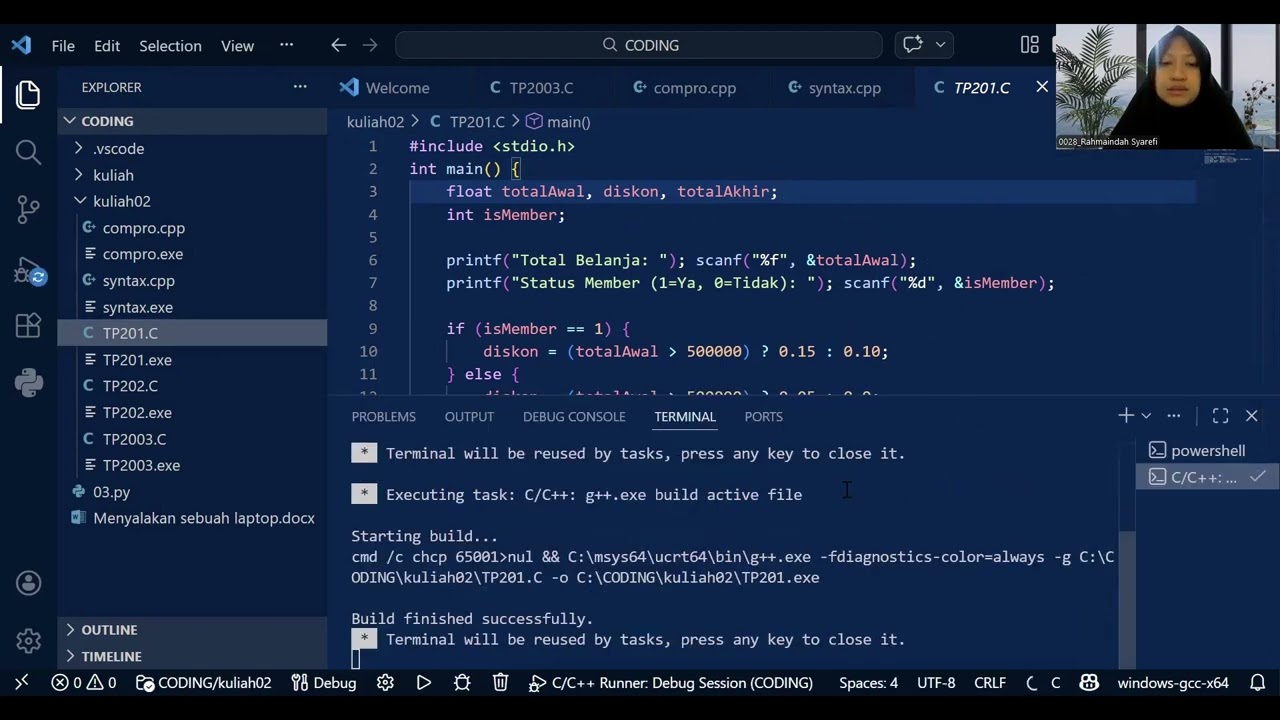Screen dimensions: 1280x720
Task: Open the Python activity bar icon
Action: [x=28, y=382]
